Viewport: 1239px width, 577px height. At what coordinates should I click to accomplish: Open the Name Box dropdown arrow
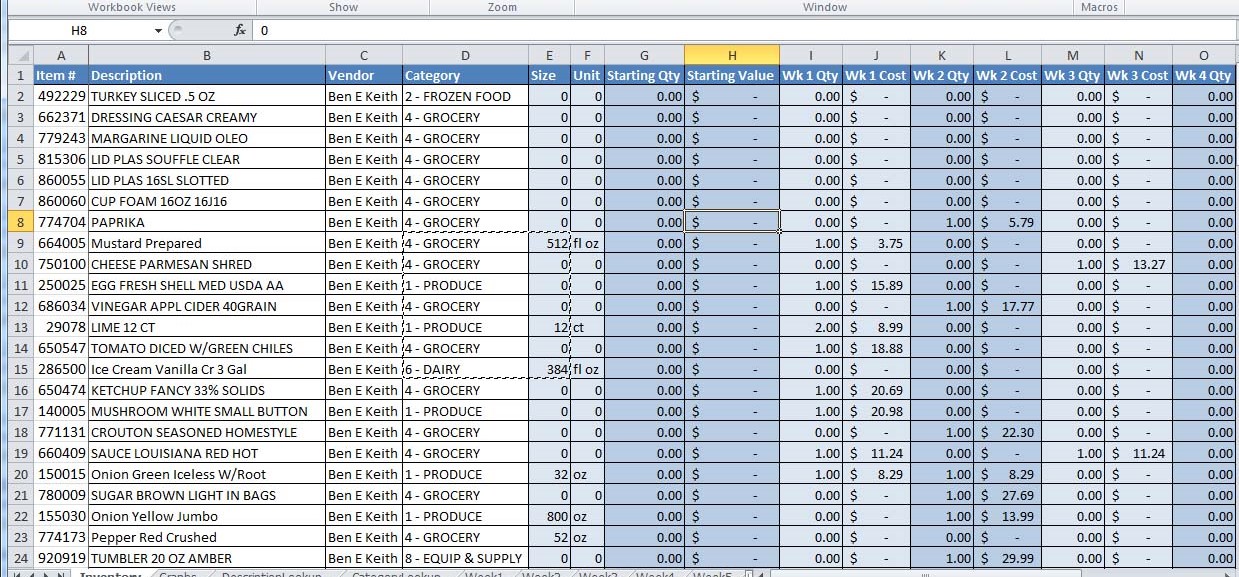click(x=156, y=30)
